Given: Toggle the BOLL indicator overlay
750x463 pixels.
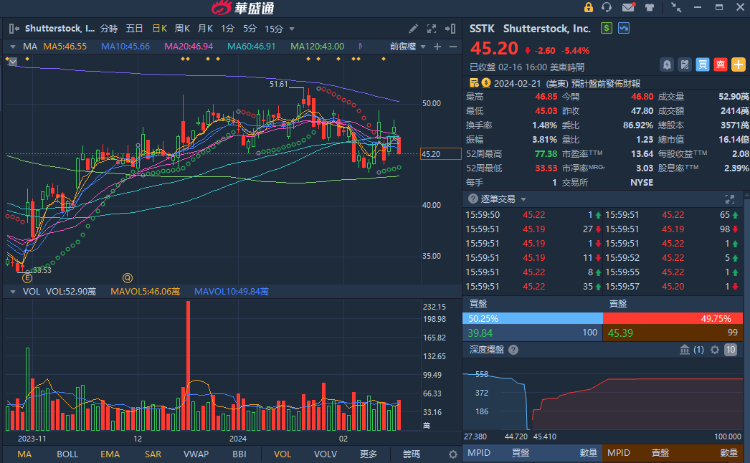Looking at the screenshot, I should [67, 454].
